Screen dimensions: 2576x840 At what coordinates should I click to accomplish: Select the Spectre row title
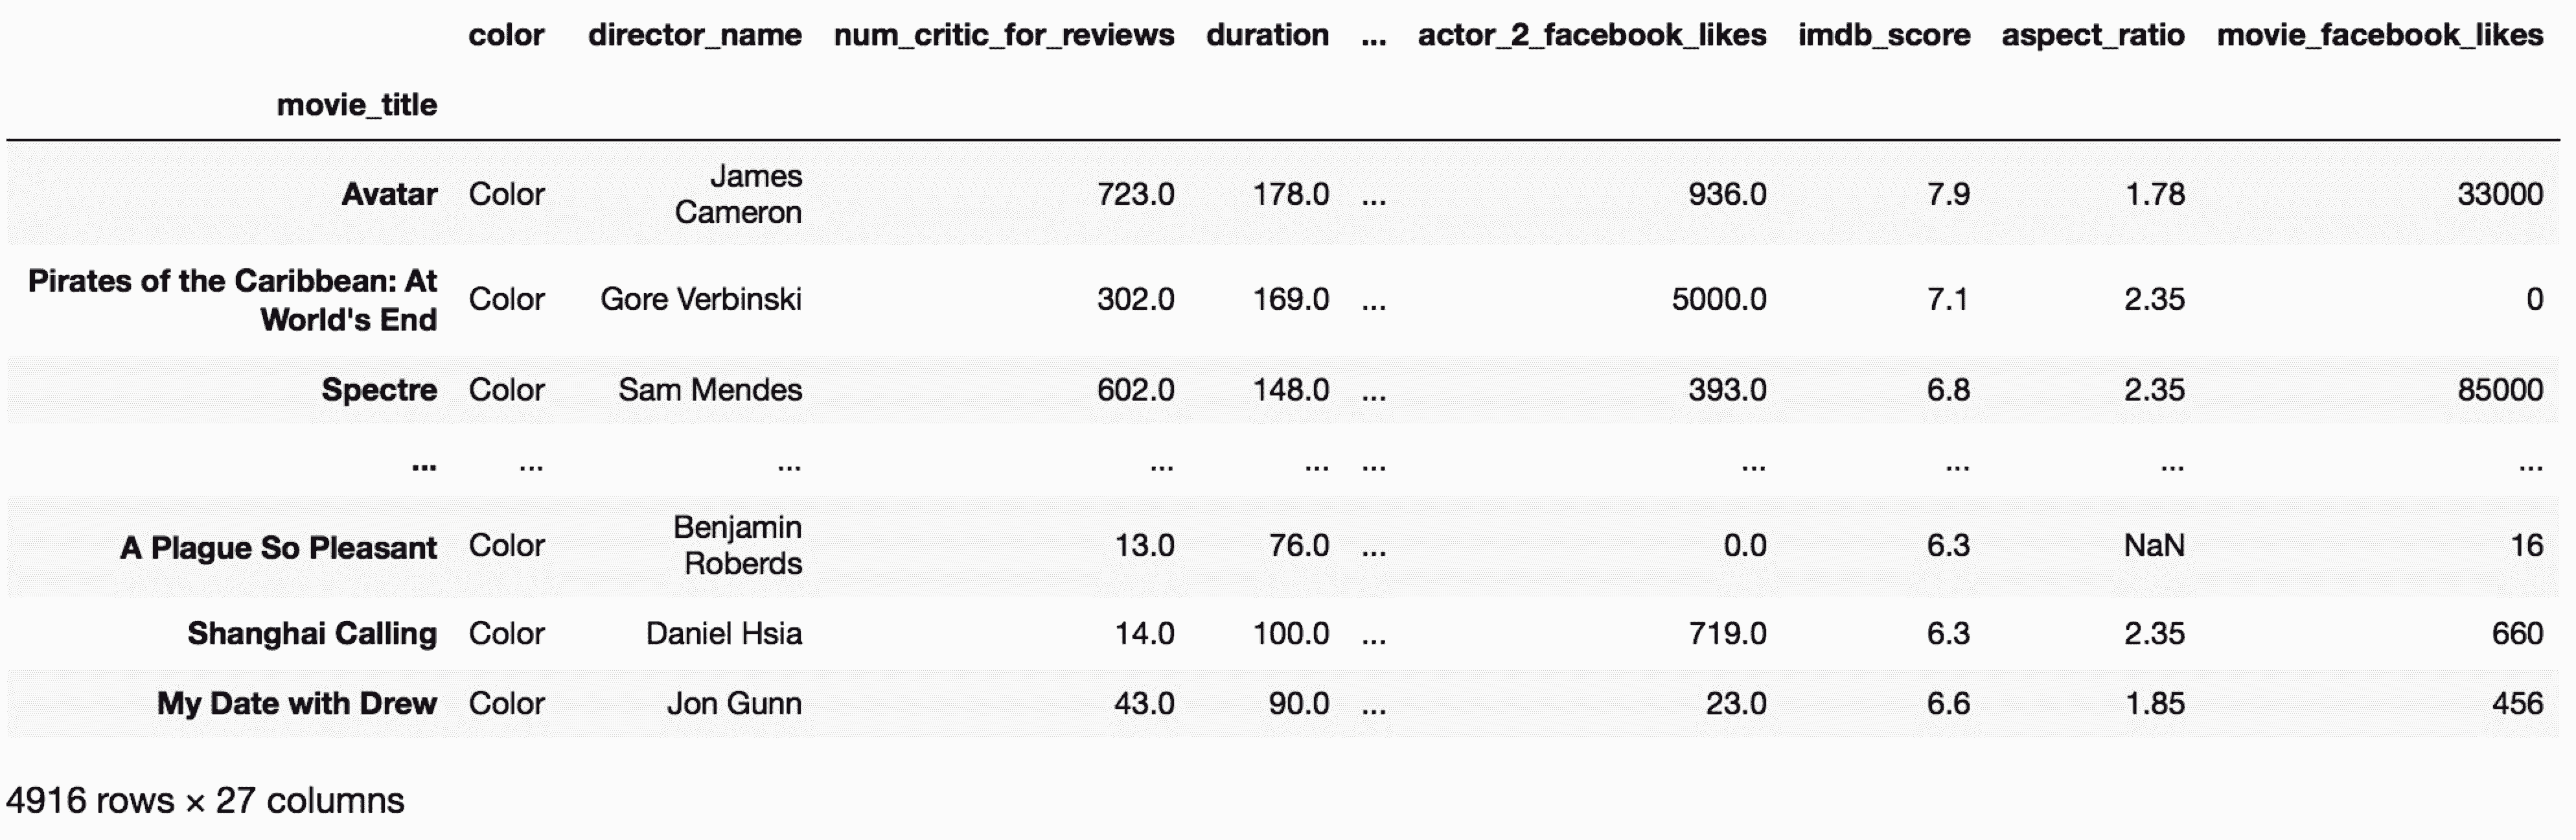coord(379,390)
